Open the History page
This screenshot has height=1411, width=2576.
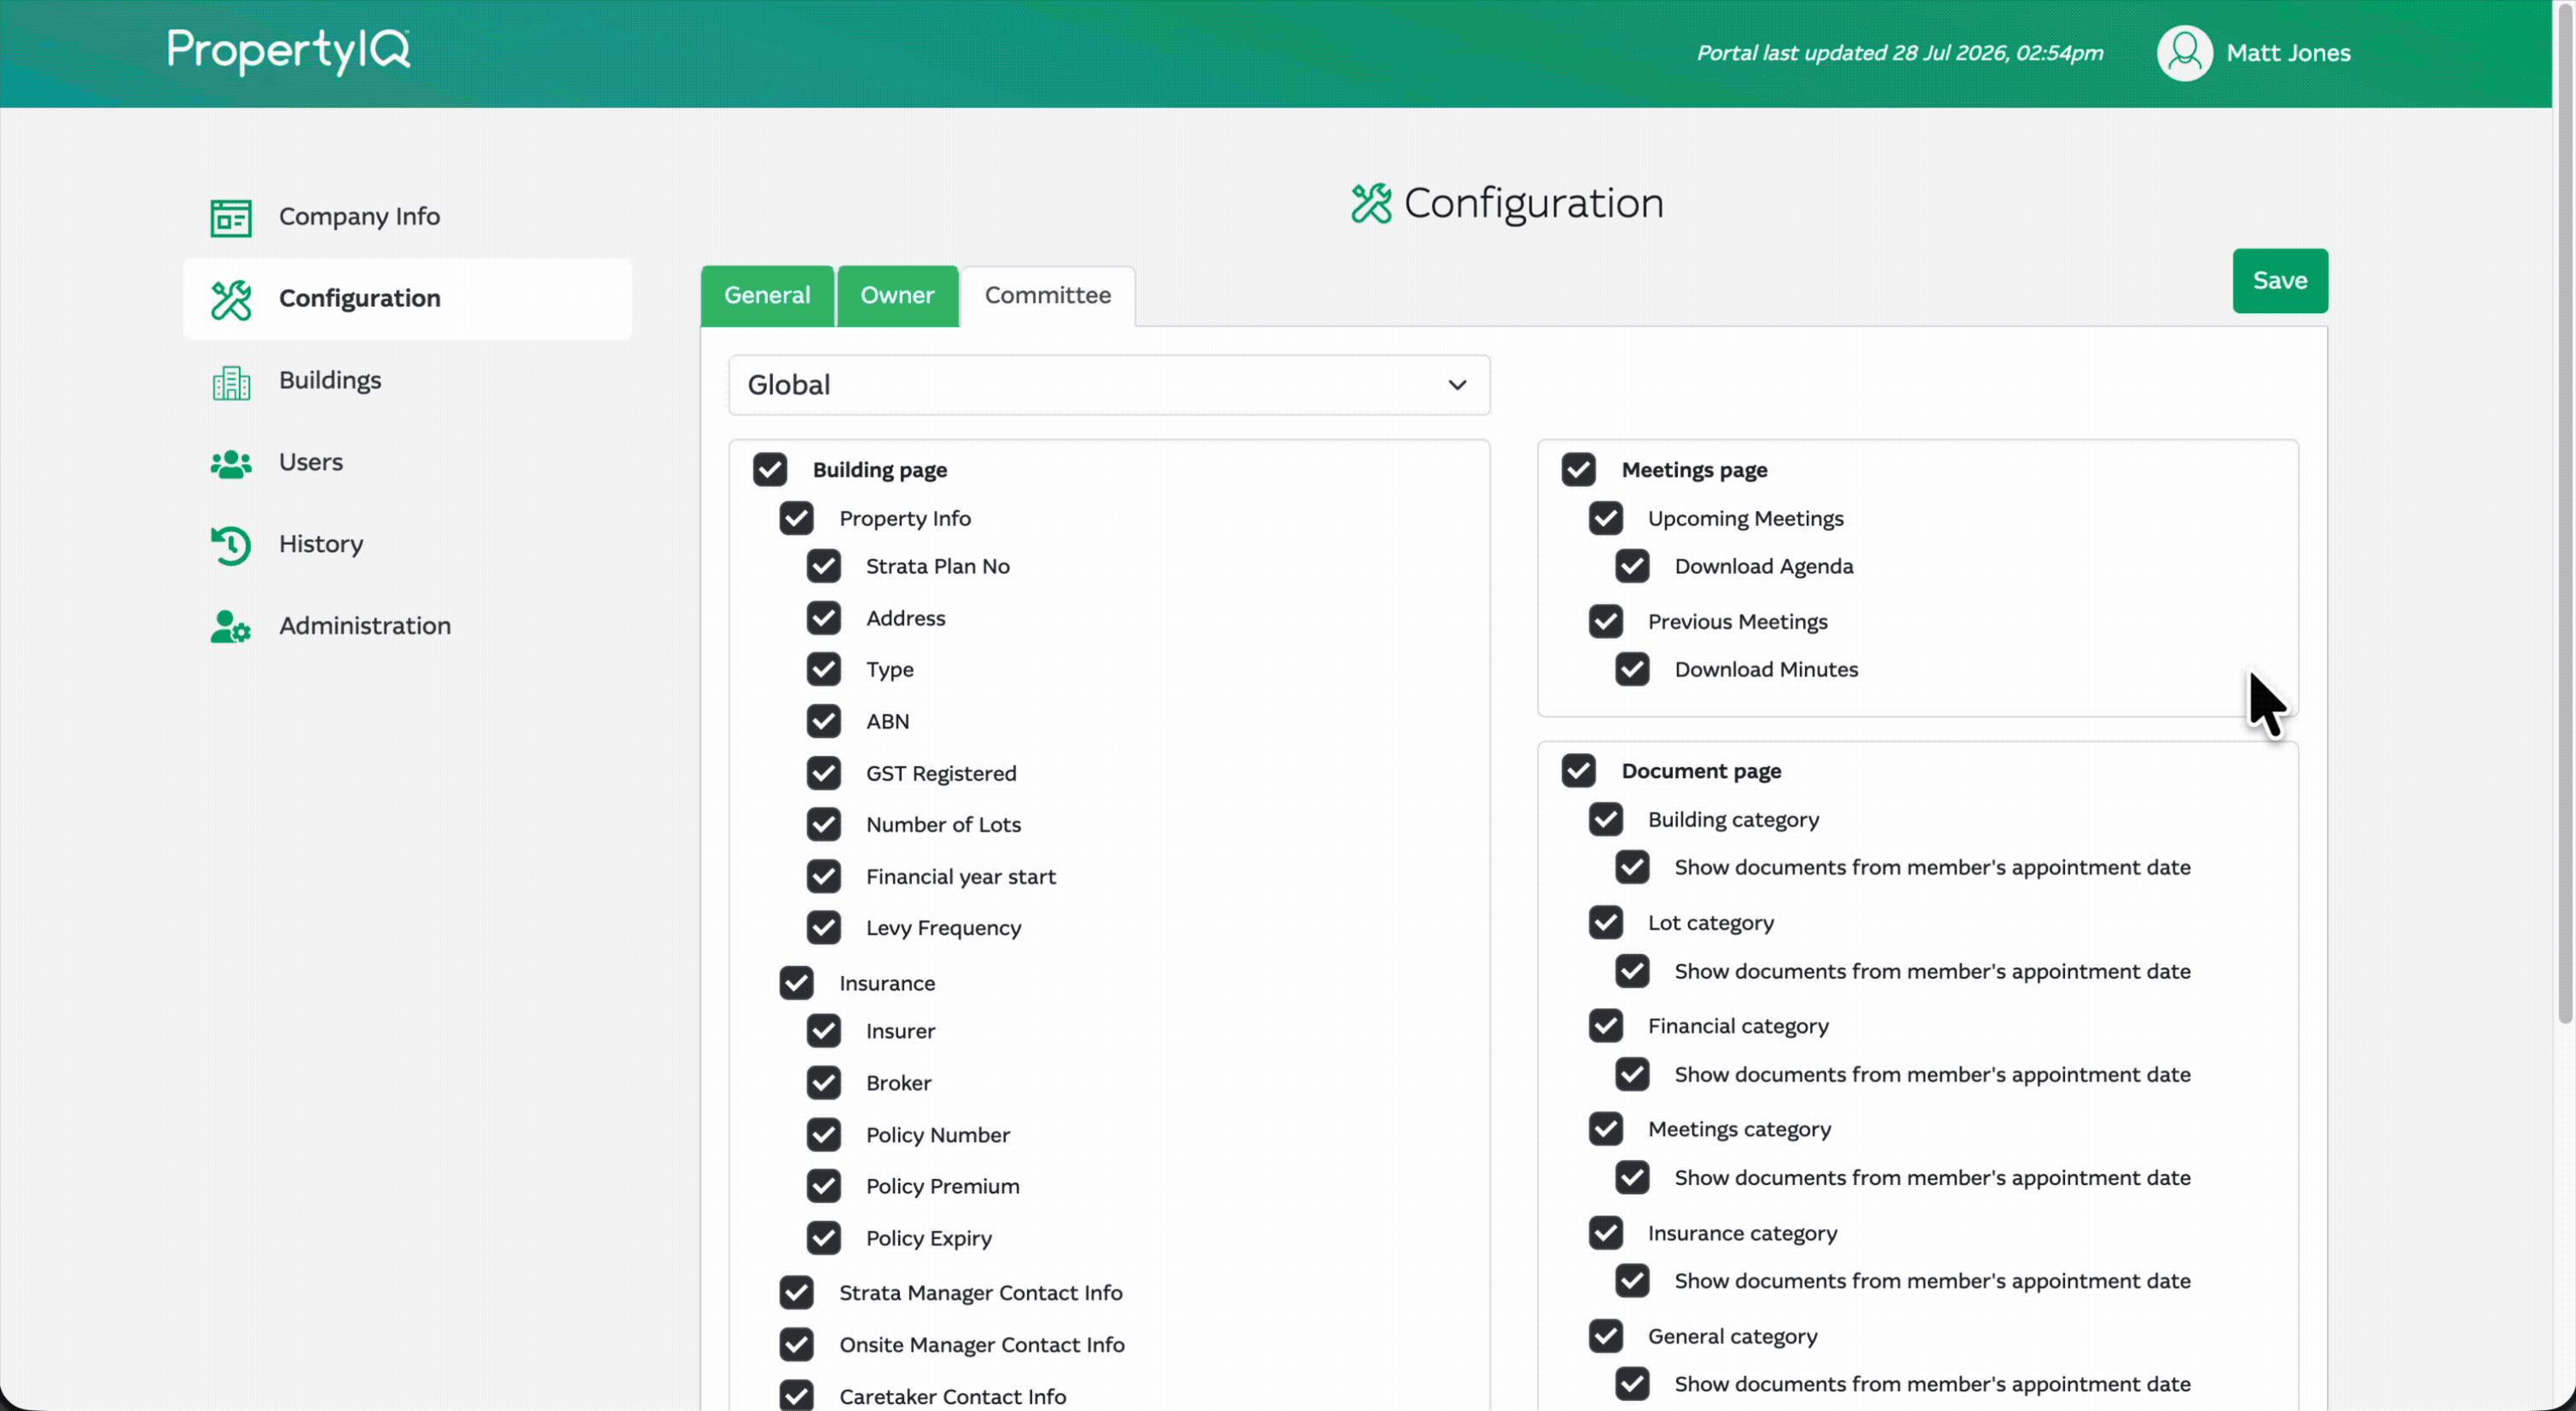[408, 545]
